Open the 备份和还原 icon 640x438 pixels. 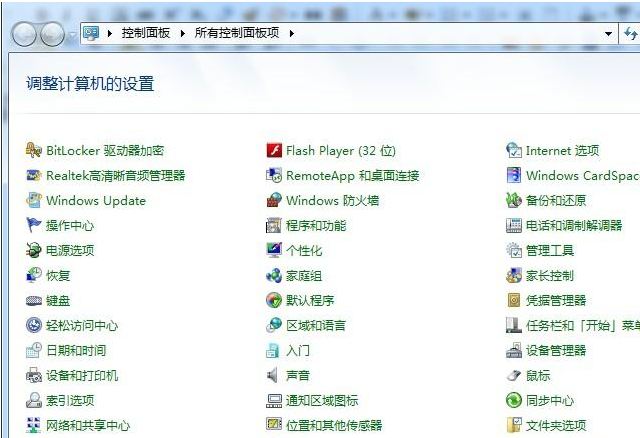point(514,200)
